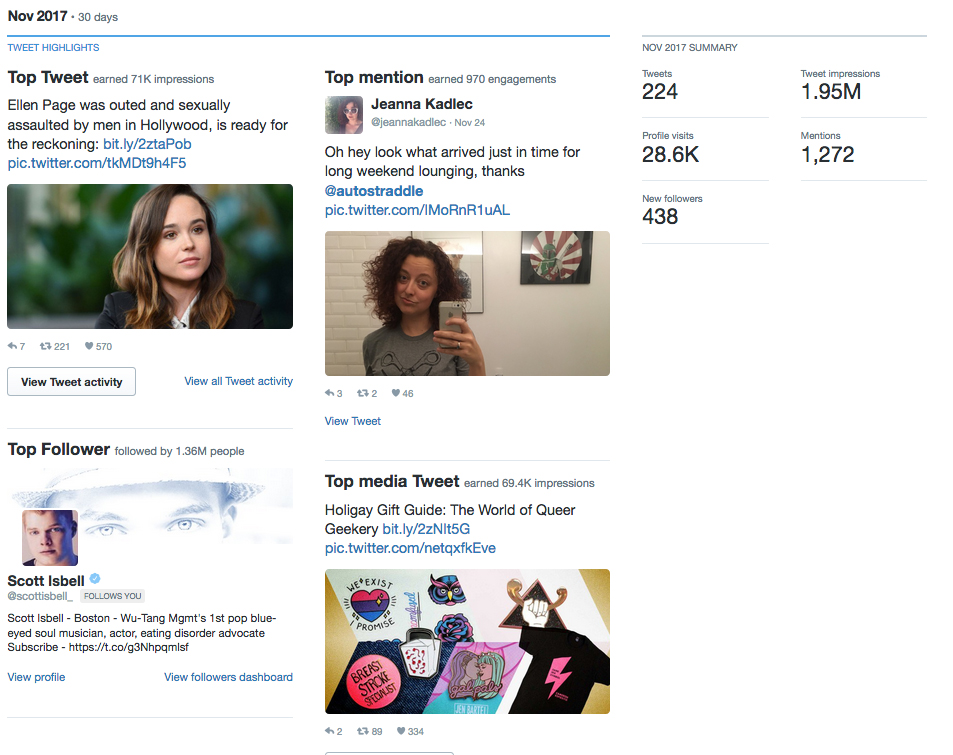Click the heart icon showing 570 likes
The image size is (953, 755).
(89, 346)
